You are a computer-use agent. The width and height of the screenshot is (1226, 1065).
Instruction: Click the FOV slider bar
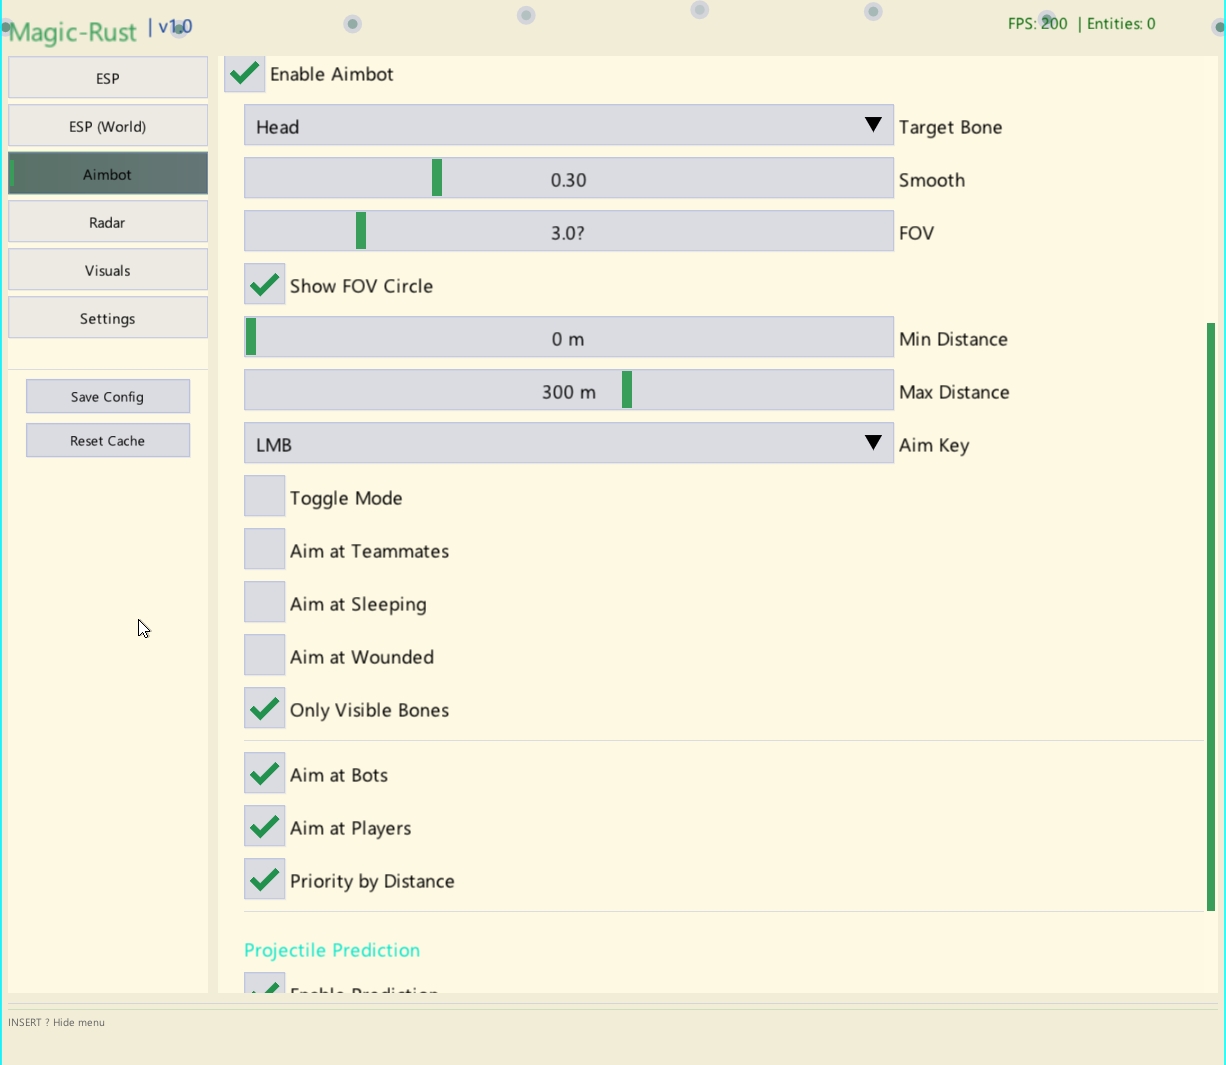click(x=568, y=232)
